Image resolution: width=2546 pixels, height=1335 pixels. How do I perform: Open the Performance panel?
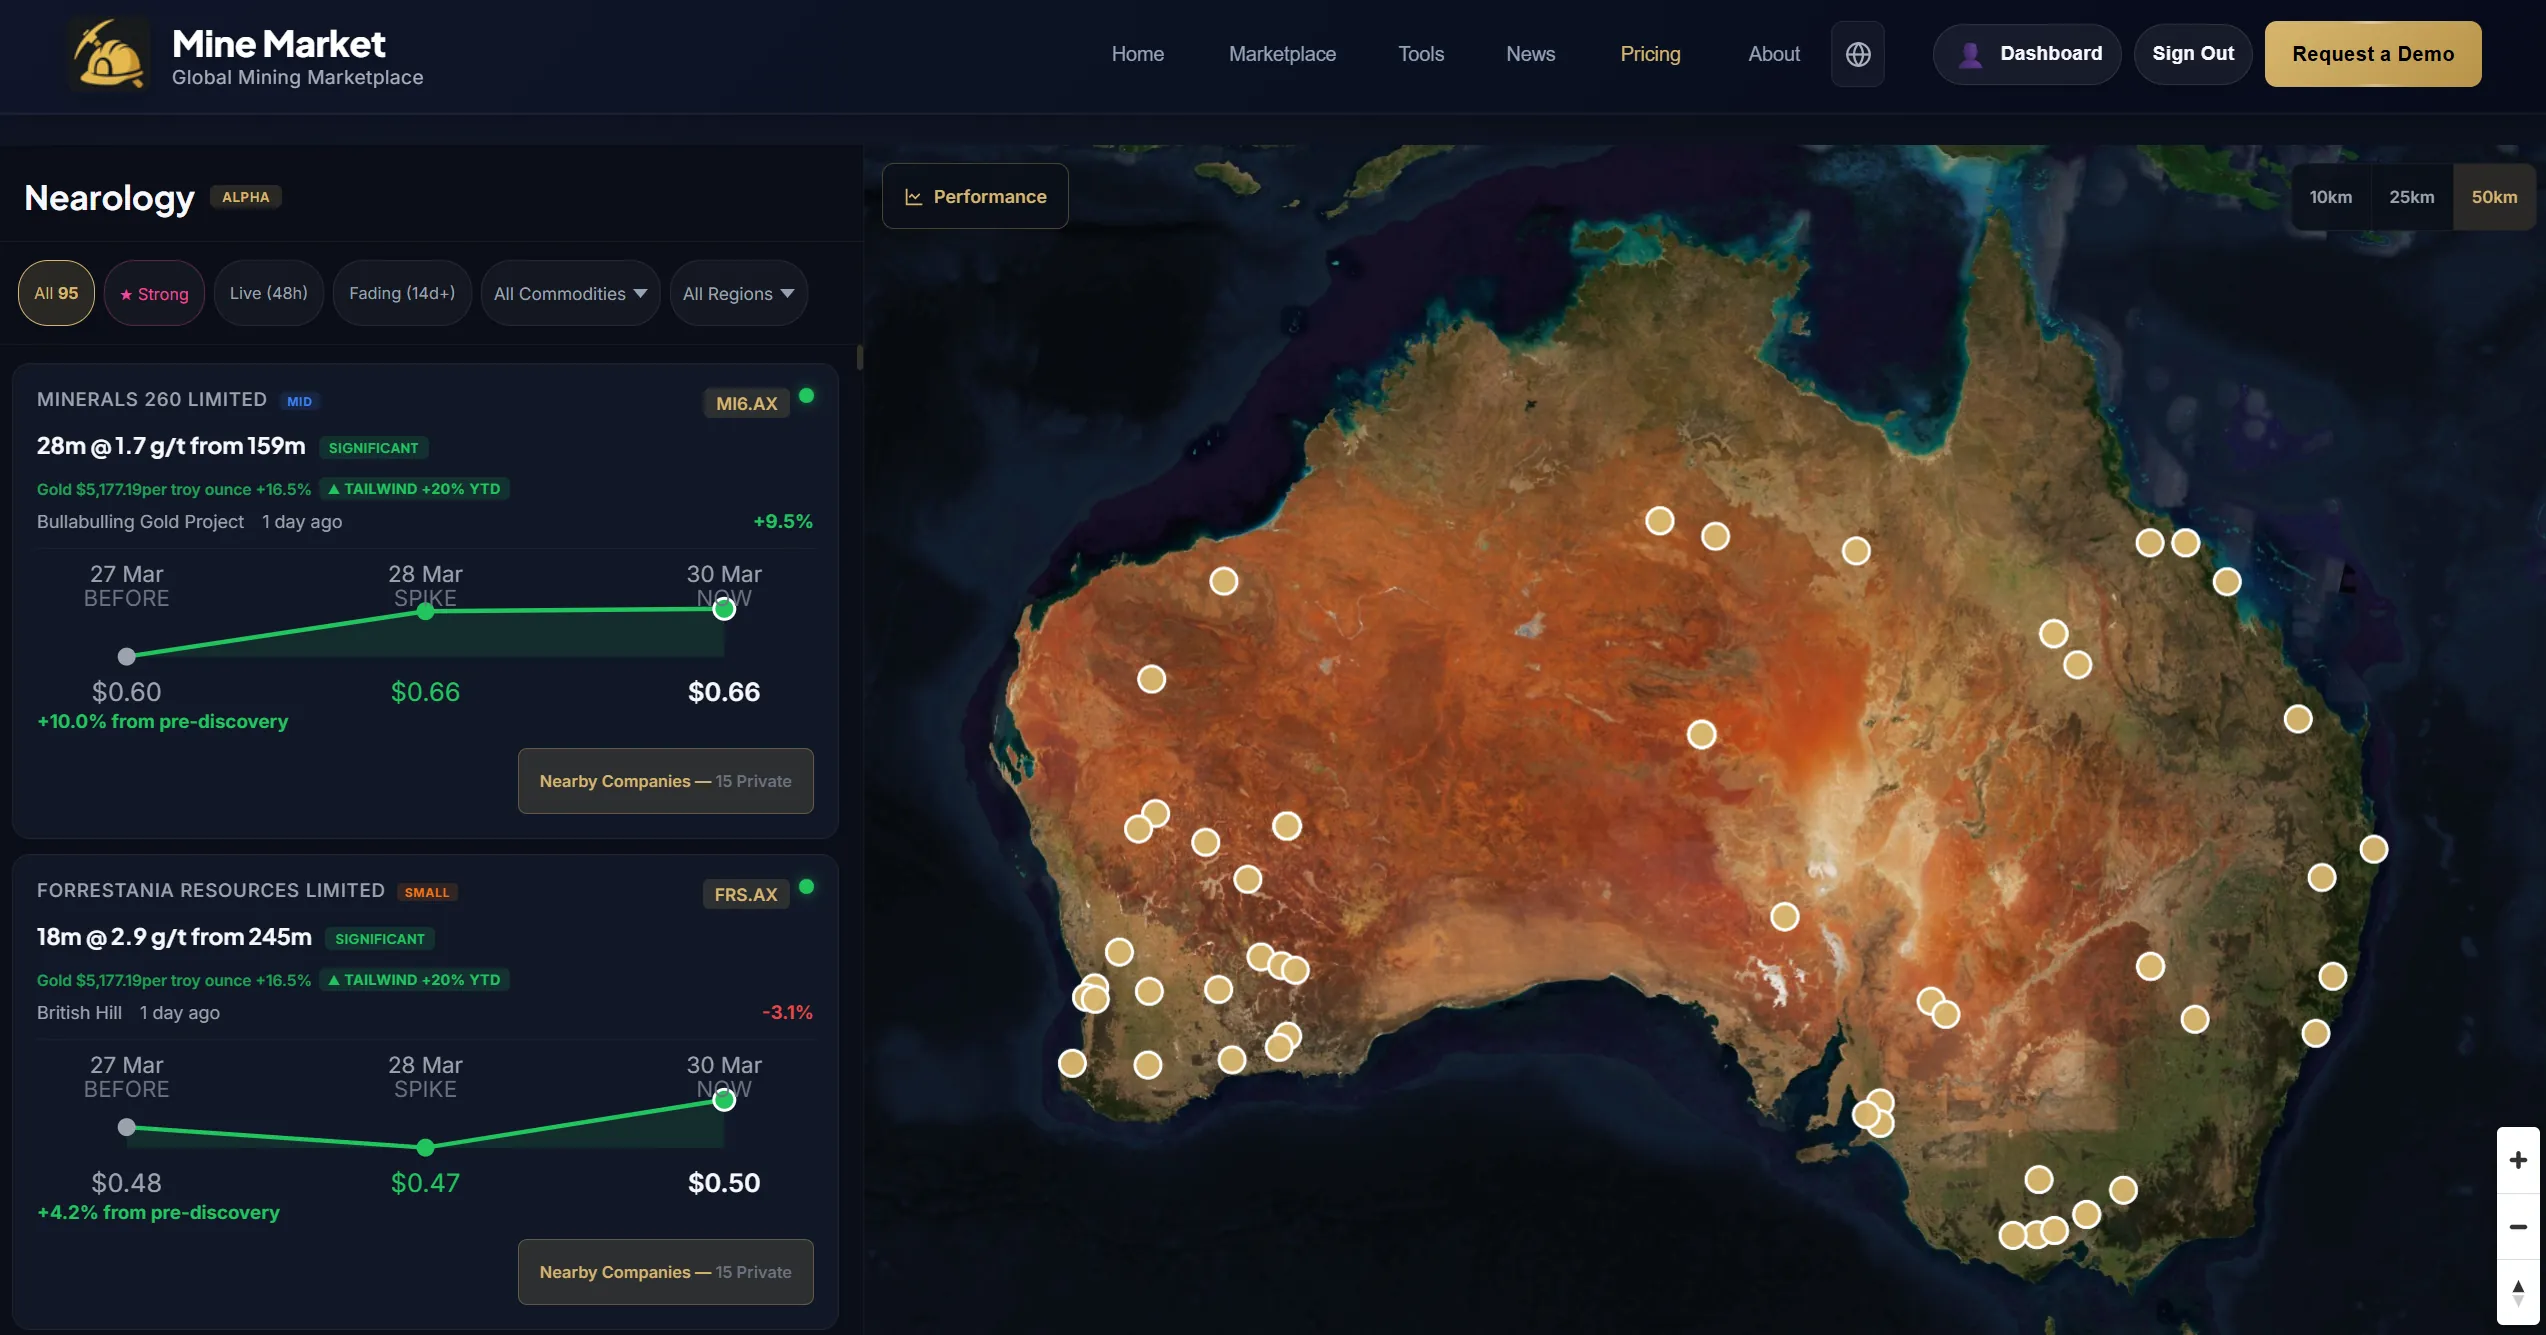[x=975, y=197]
